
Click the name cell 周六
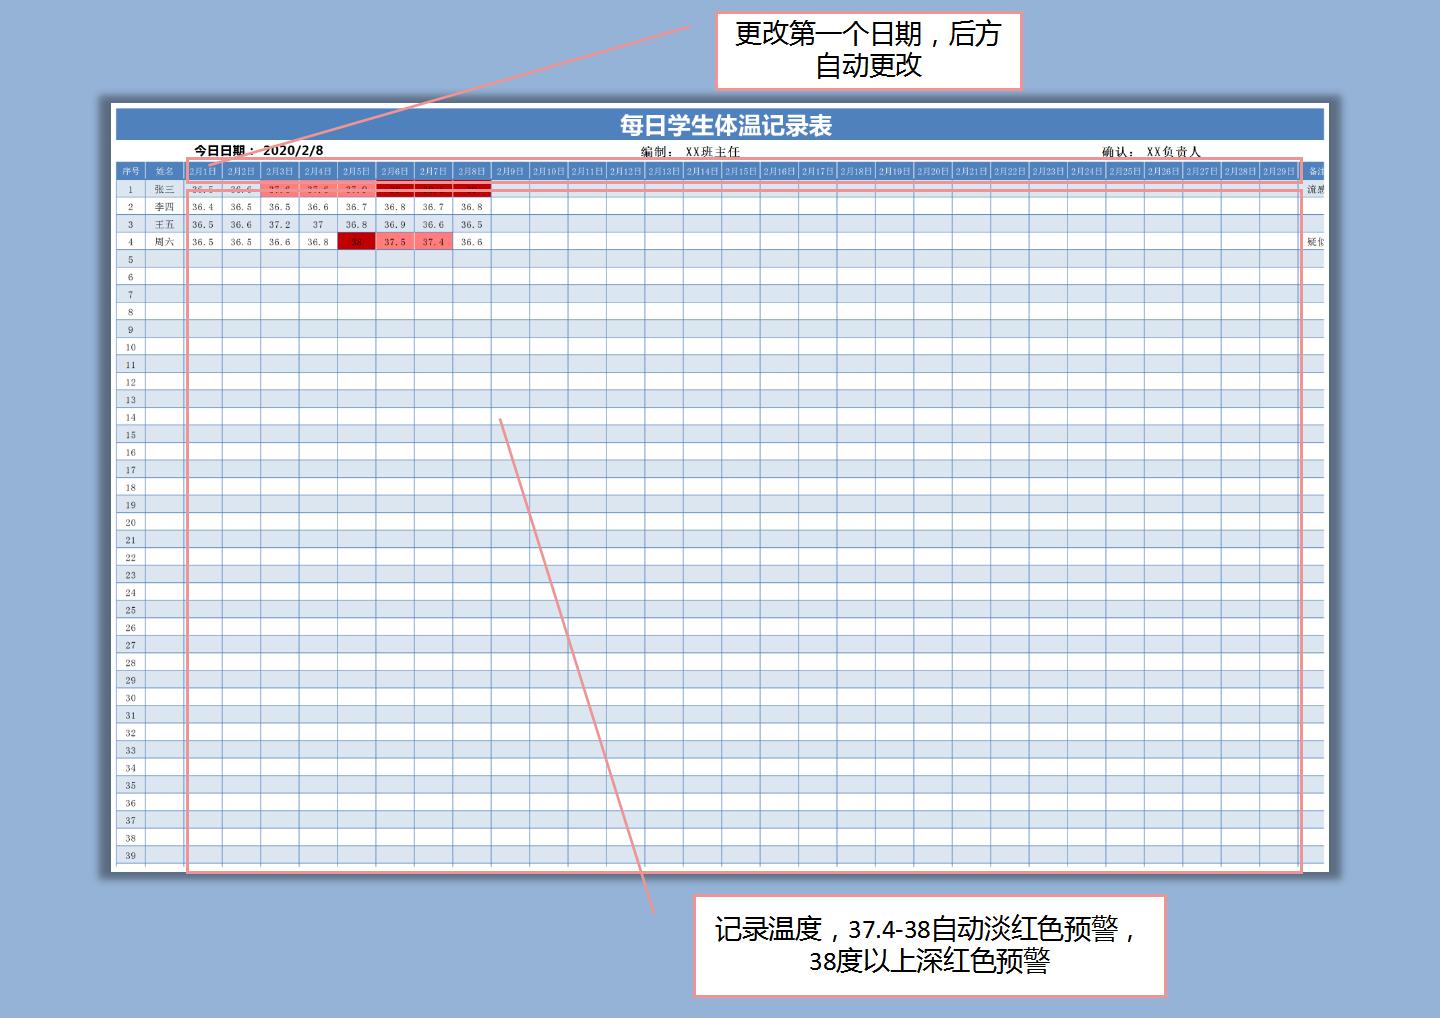(x=165, y=242)
